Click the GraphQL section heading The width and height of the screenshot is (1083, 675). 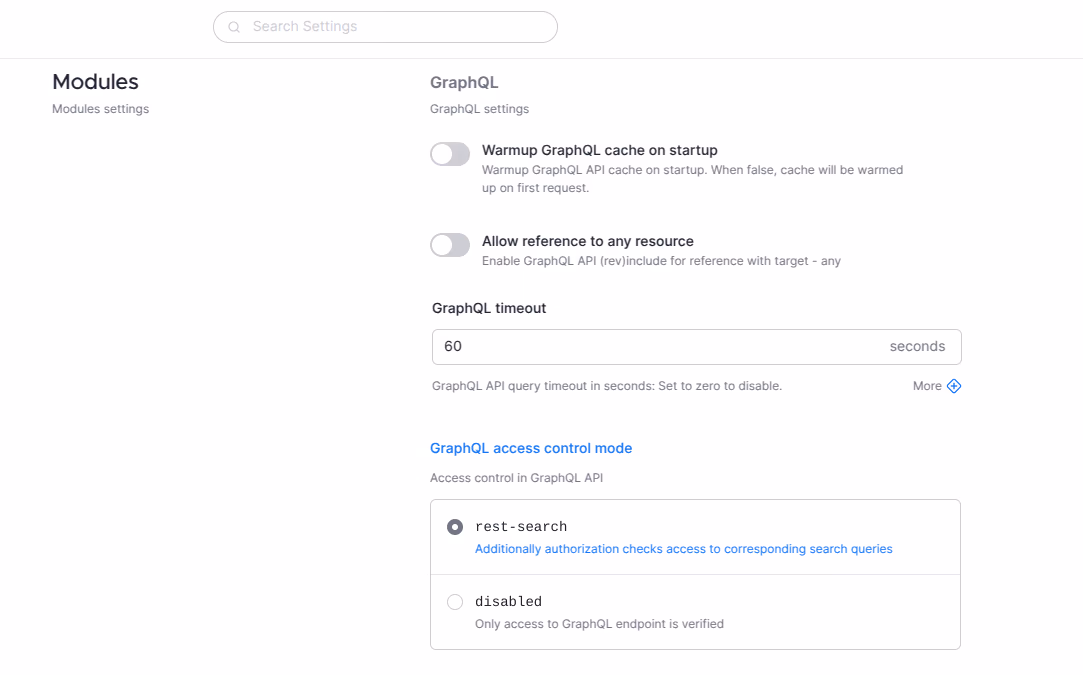464,82
